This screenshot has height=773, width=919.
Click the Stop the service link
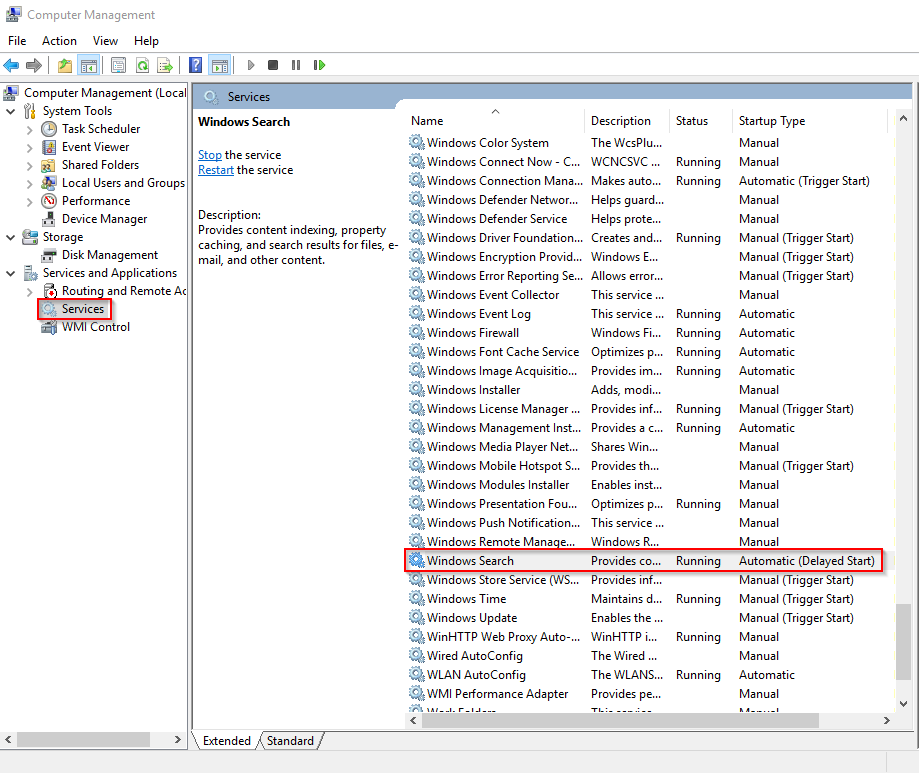210,155
